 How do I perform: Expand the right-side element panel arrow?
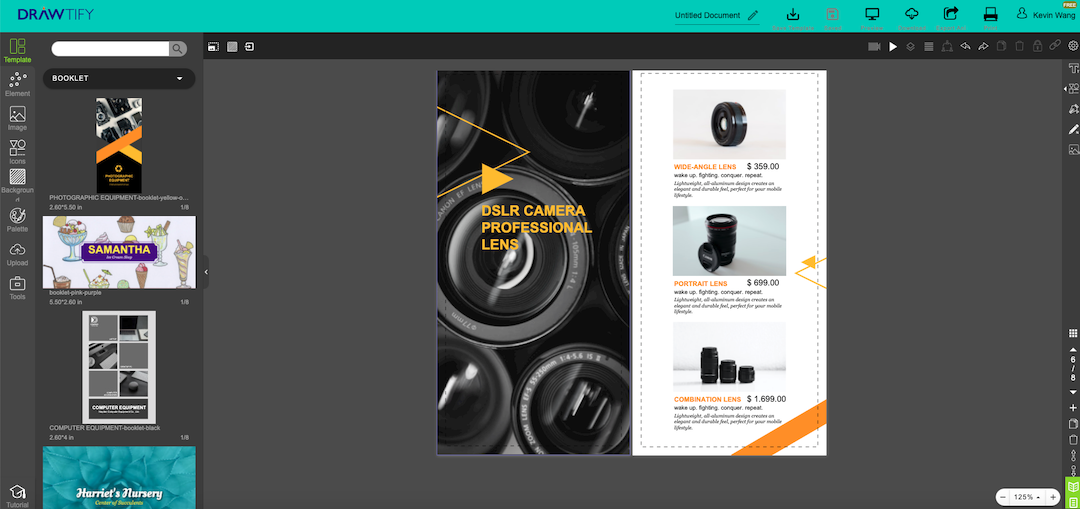[1066, 90]
